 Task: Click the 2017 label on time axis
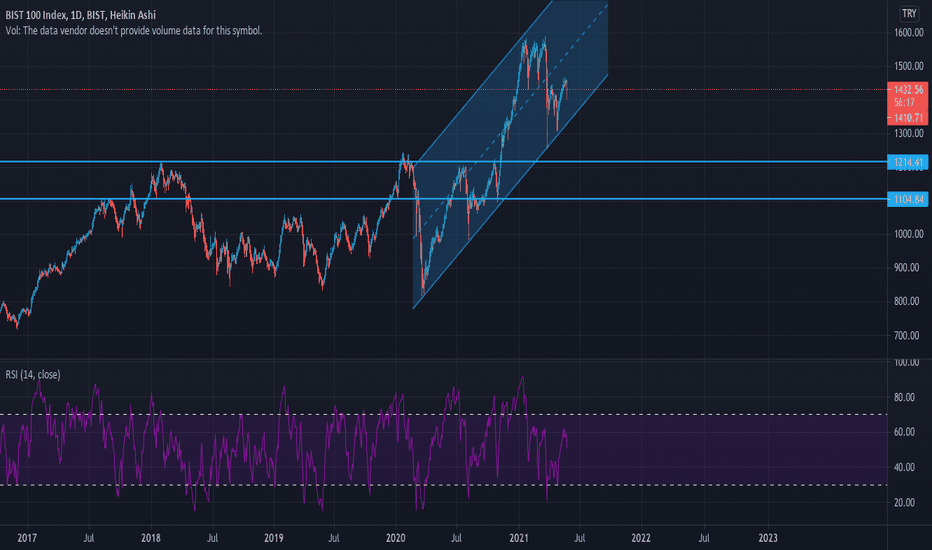coord(27,538)
